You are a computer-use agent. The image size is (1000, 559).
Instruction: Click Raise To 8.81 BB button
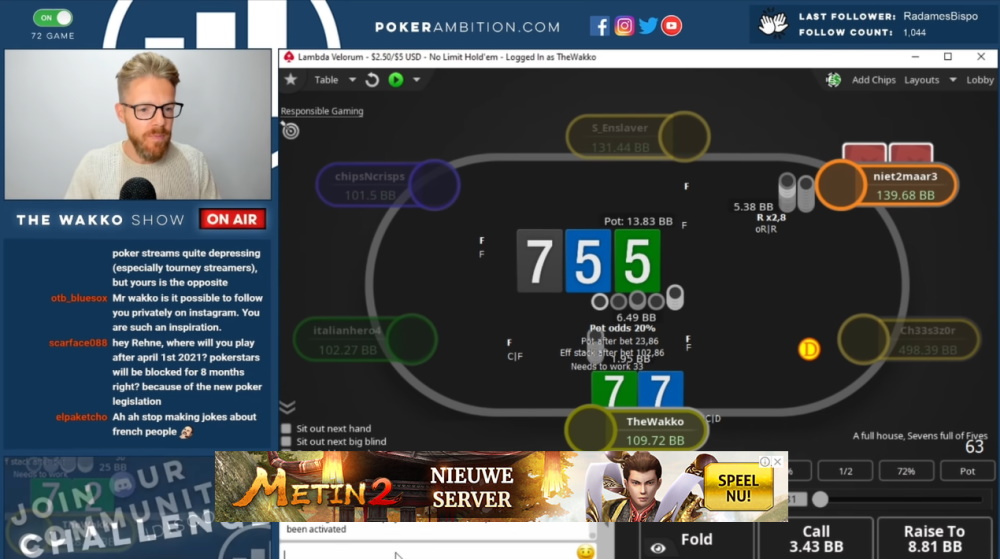934,539
